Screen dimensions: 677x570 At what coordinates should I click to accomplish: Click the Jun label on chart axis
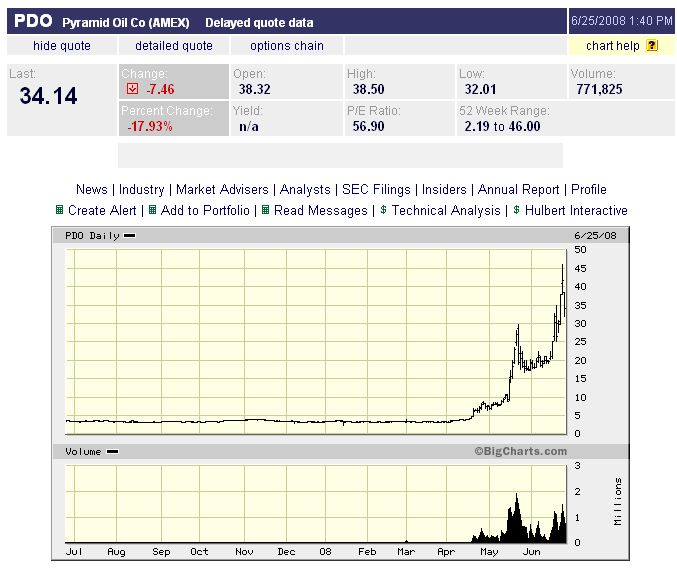531,552
